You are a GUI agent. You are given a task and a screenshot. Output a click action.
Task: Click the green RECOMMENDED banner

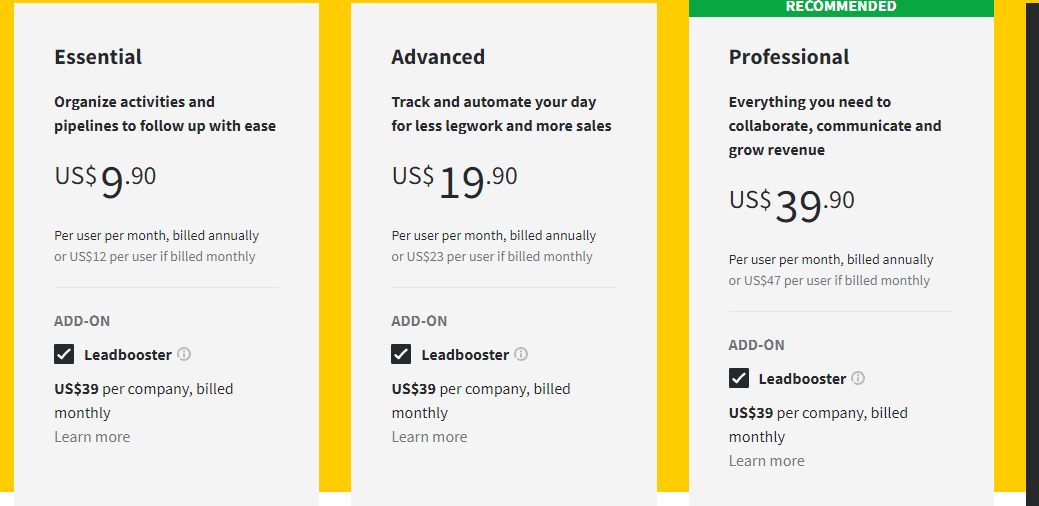[x=842, y=8]
